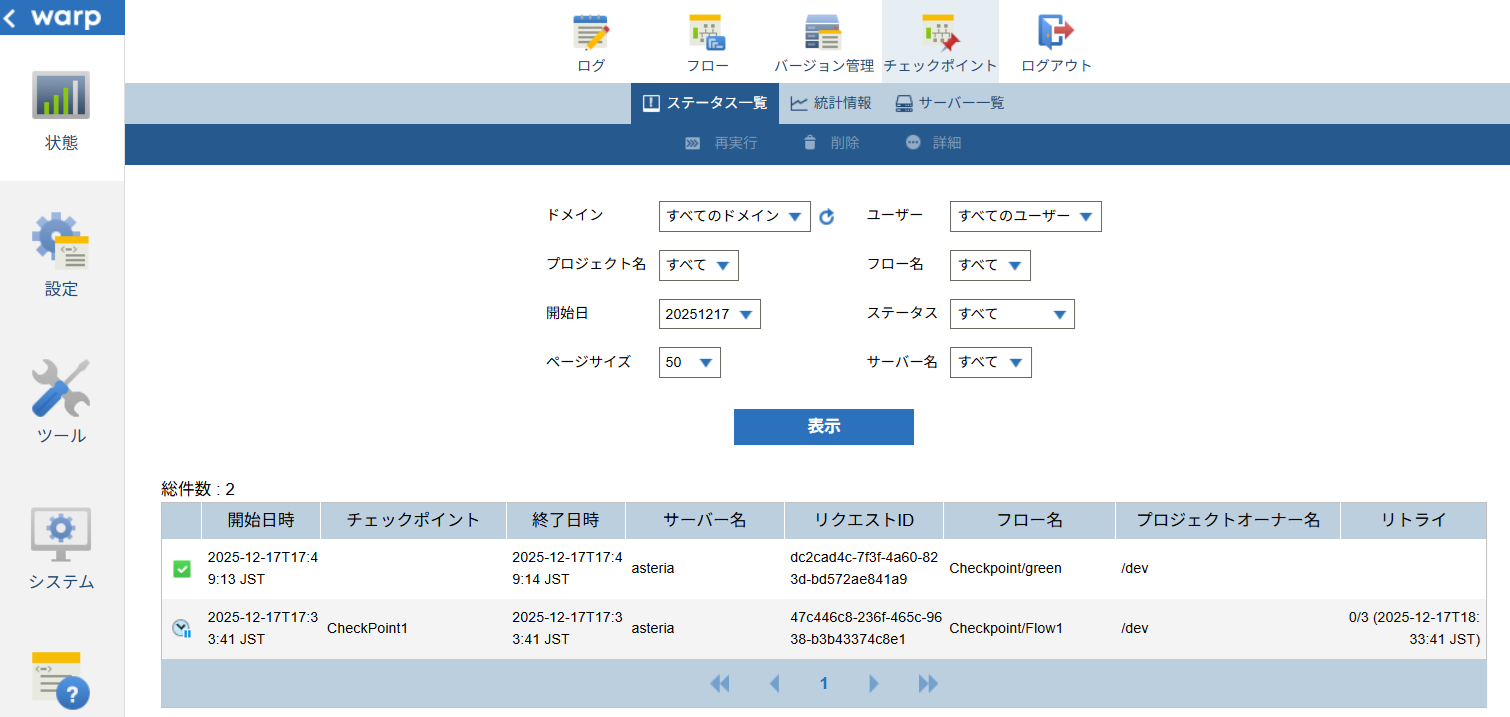
Task: Click green check status icon of Checkpoint/green row
Action: [x=181, y=569]
